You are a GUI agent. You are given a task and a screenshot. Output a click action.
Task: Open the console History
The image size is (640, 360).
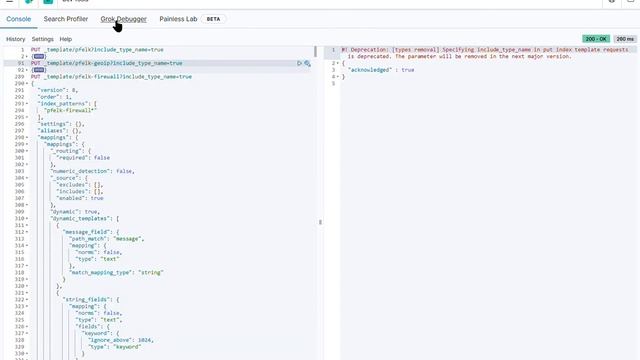16,39
